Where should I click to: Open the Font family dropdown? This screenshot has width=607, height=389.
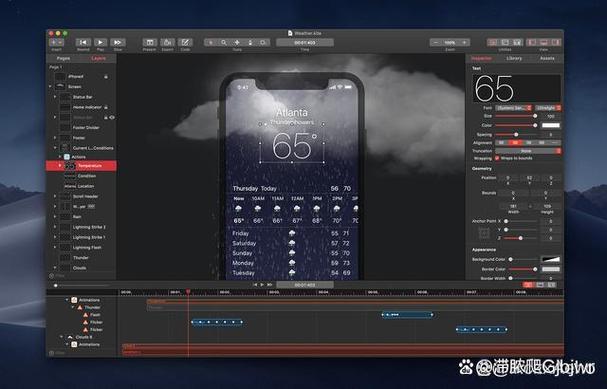(514, 108)
